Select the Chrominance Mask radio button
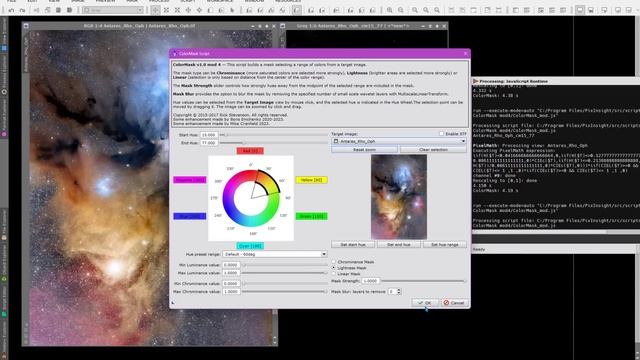Screen dimensions: 640x360 (x=333, y=262)
